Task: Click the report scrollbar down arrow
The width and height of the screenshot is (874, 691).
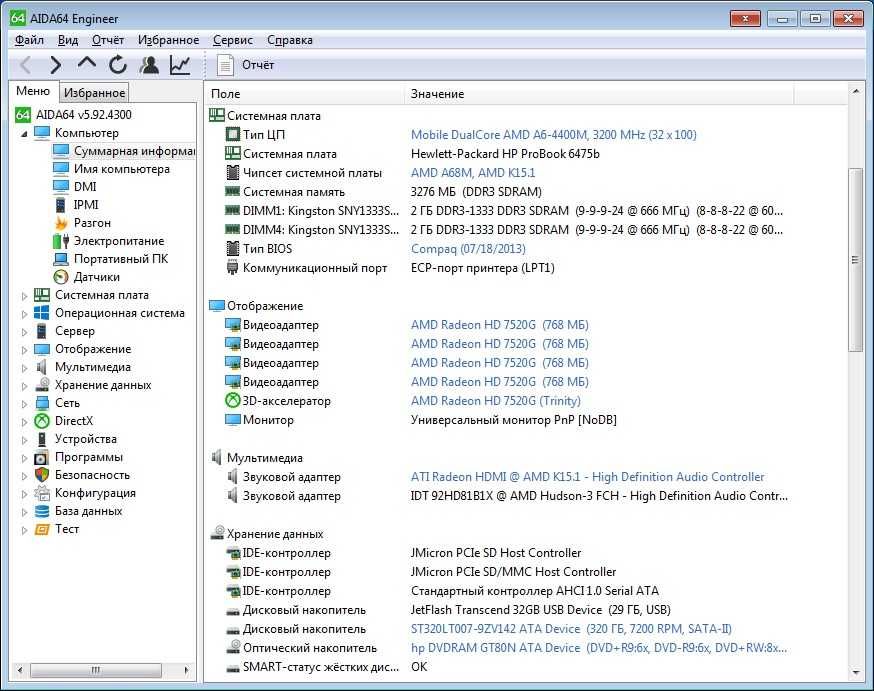Action: [855, 673]
